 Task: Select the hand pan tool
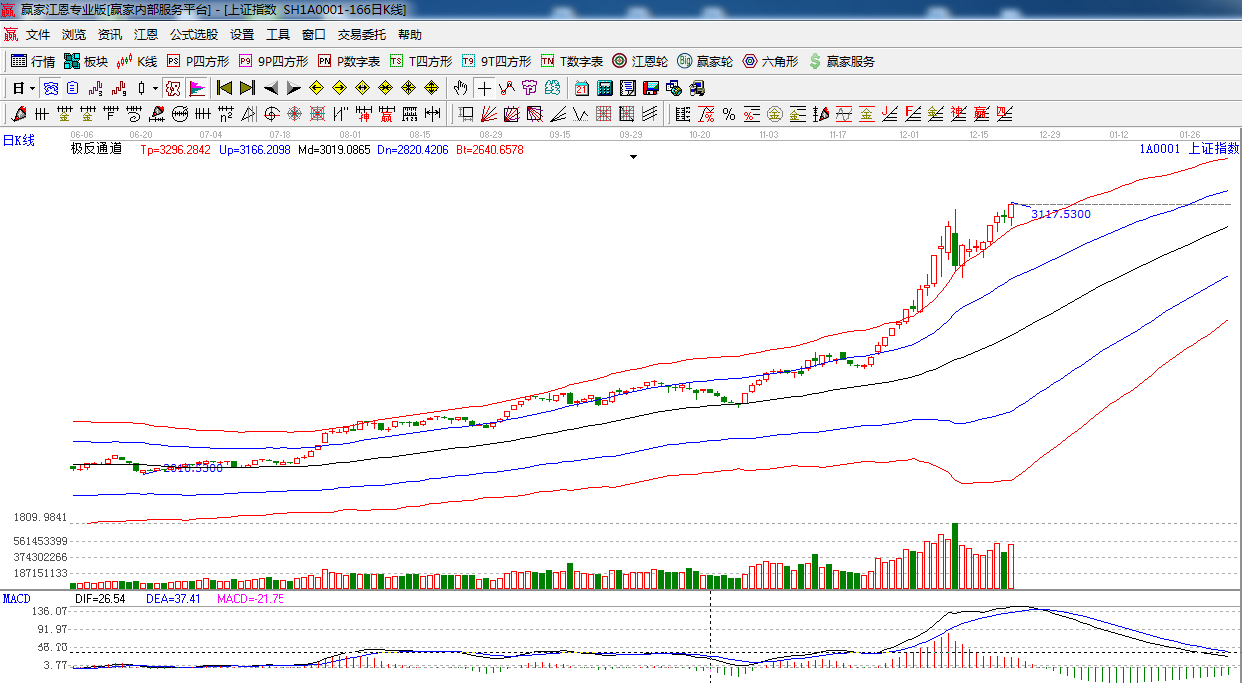point(461,88)
